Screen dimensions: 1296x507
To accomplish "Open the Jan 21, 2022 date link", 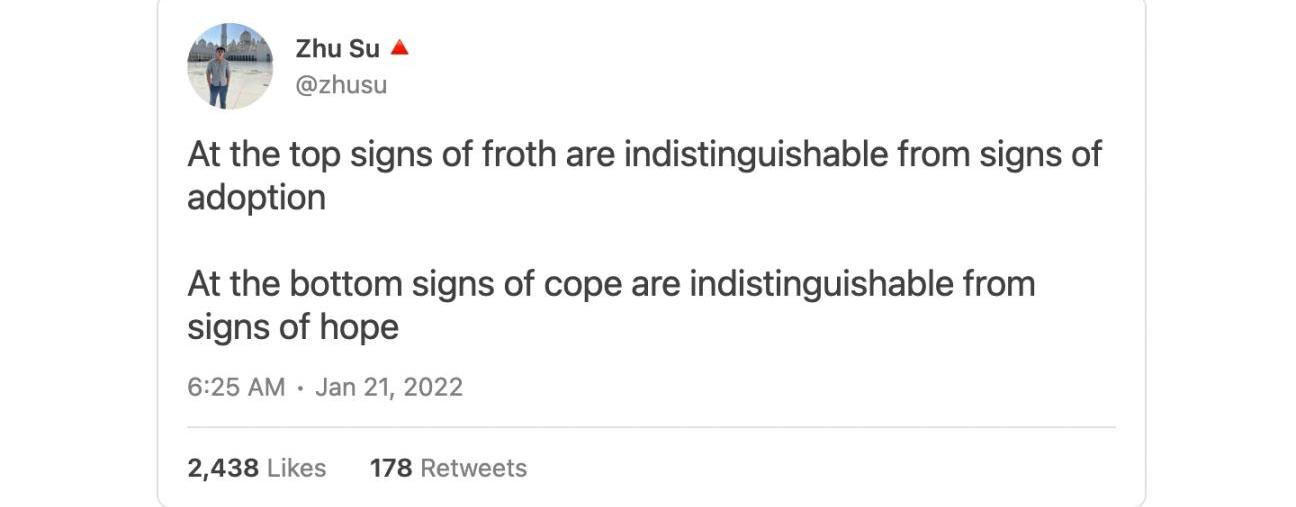I will (389, 387).
